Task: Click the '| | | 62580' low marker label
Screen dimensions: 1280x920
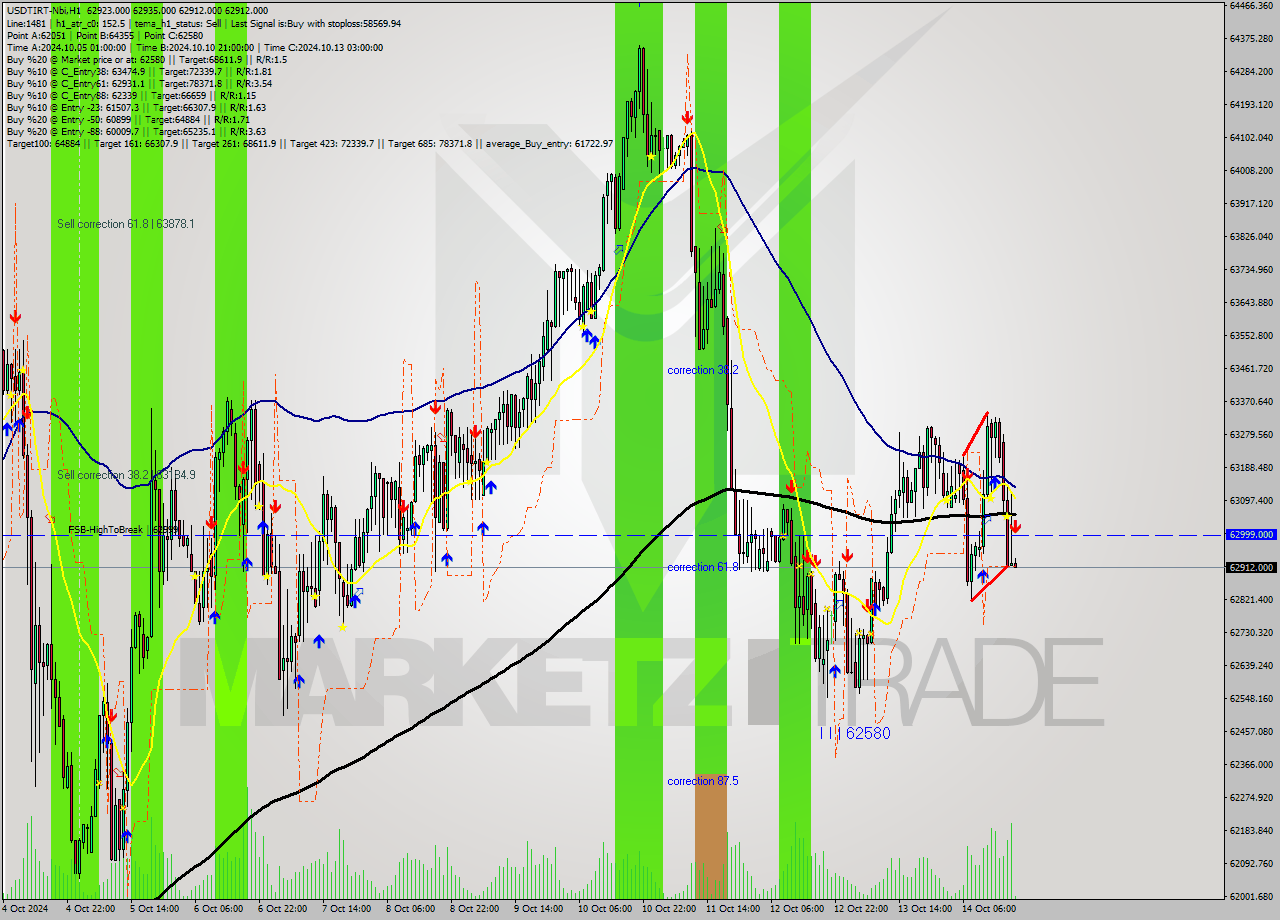Action: (855, 733)
